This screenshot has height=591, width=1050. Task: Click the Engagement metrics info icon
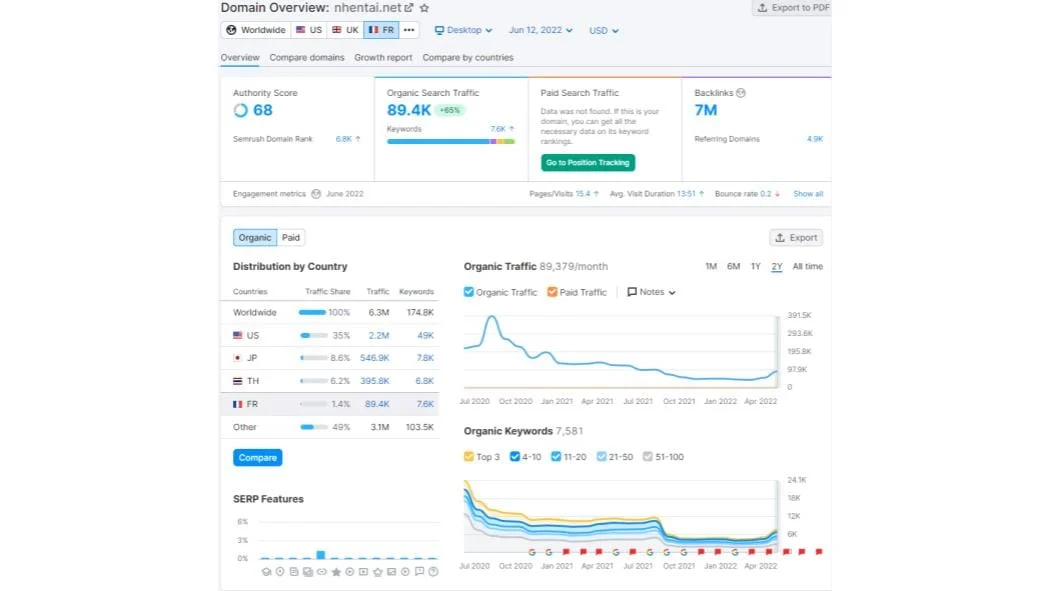(x=316, y=194)
